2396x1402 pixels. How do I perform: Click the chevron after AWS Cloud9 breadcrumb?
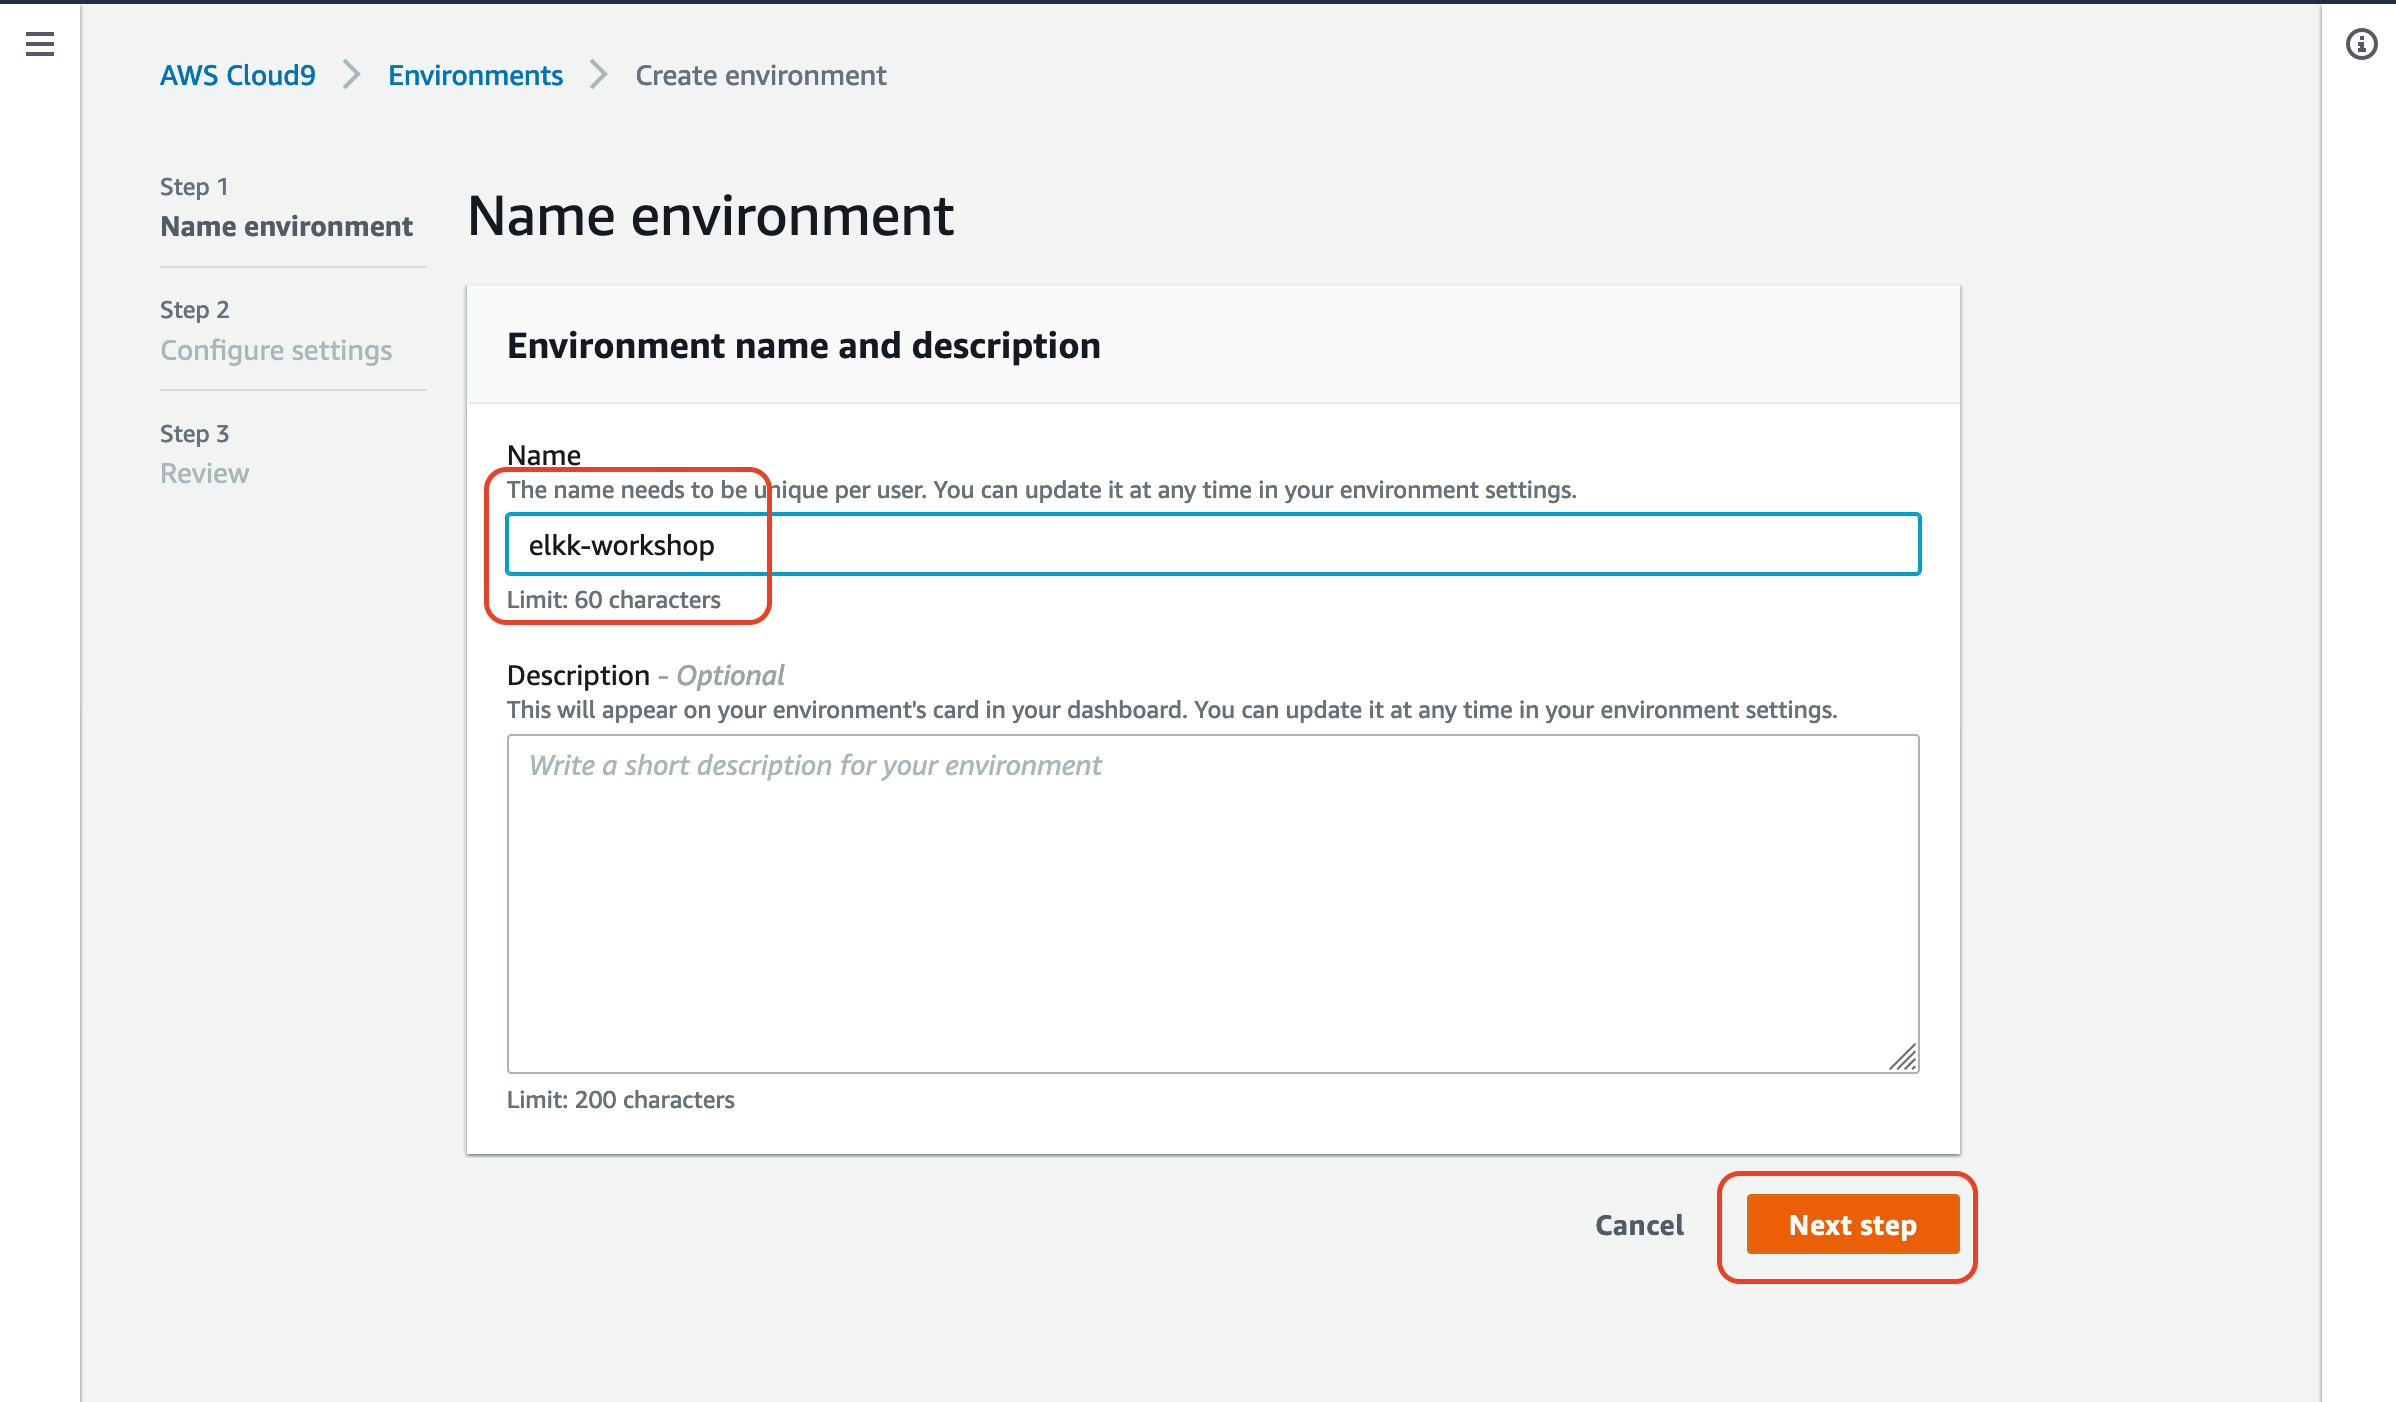[351, 75]
